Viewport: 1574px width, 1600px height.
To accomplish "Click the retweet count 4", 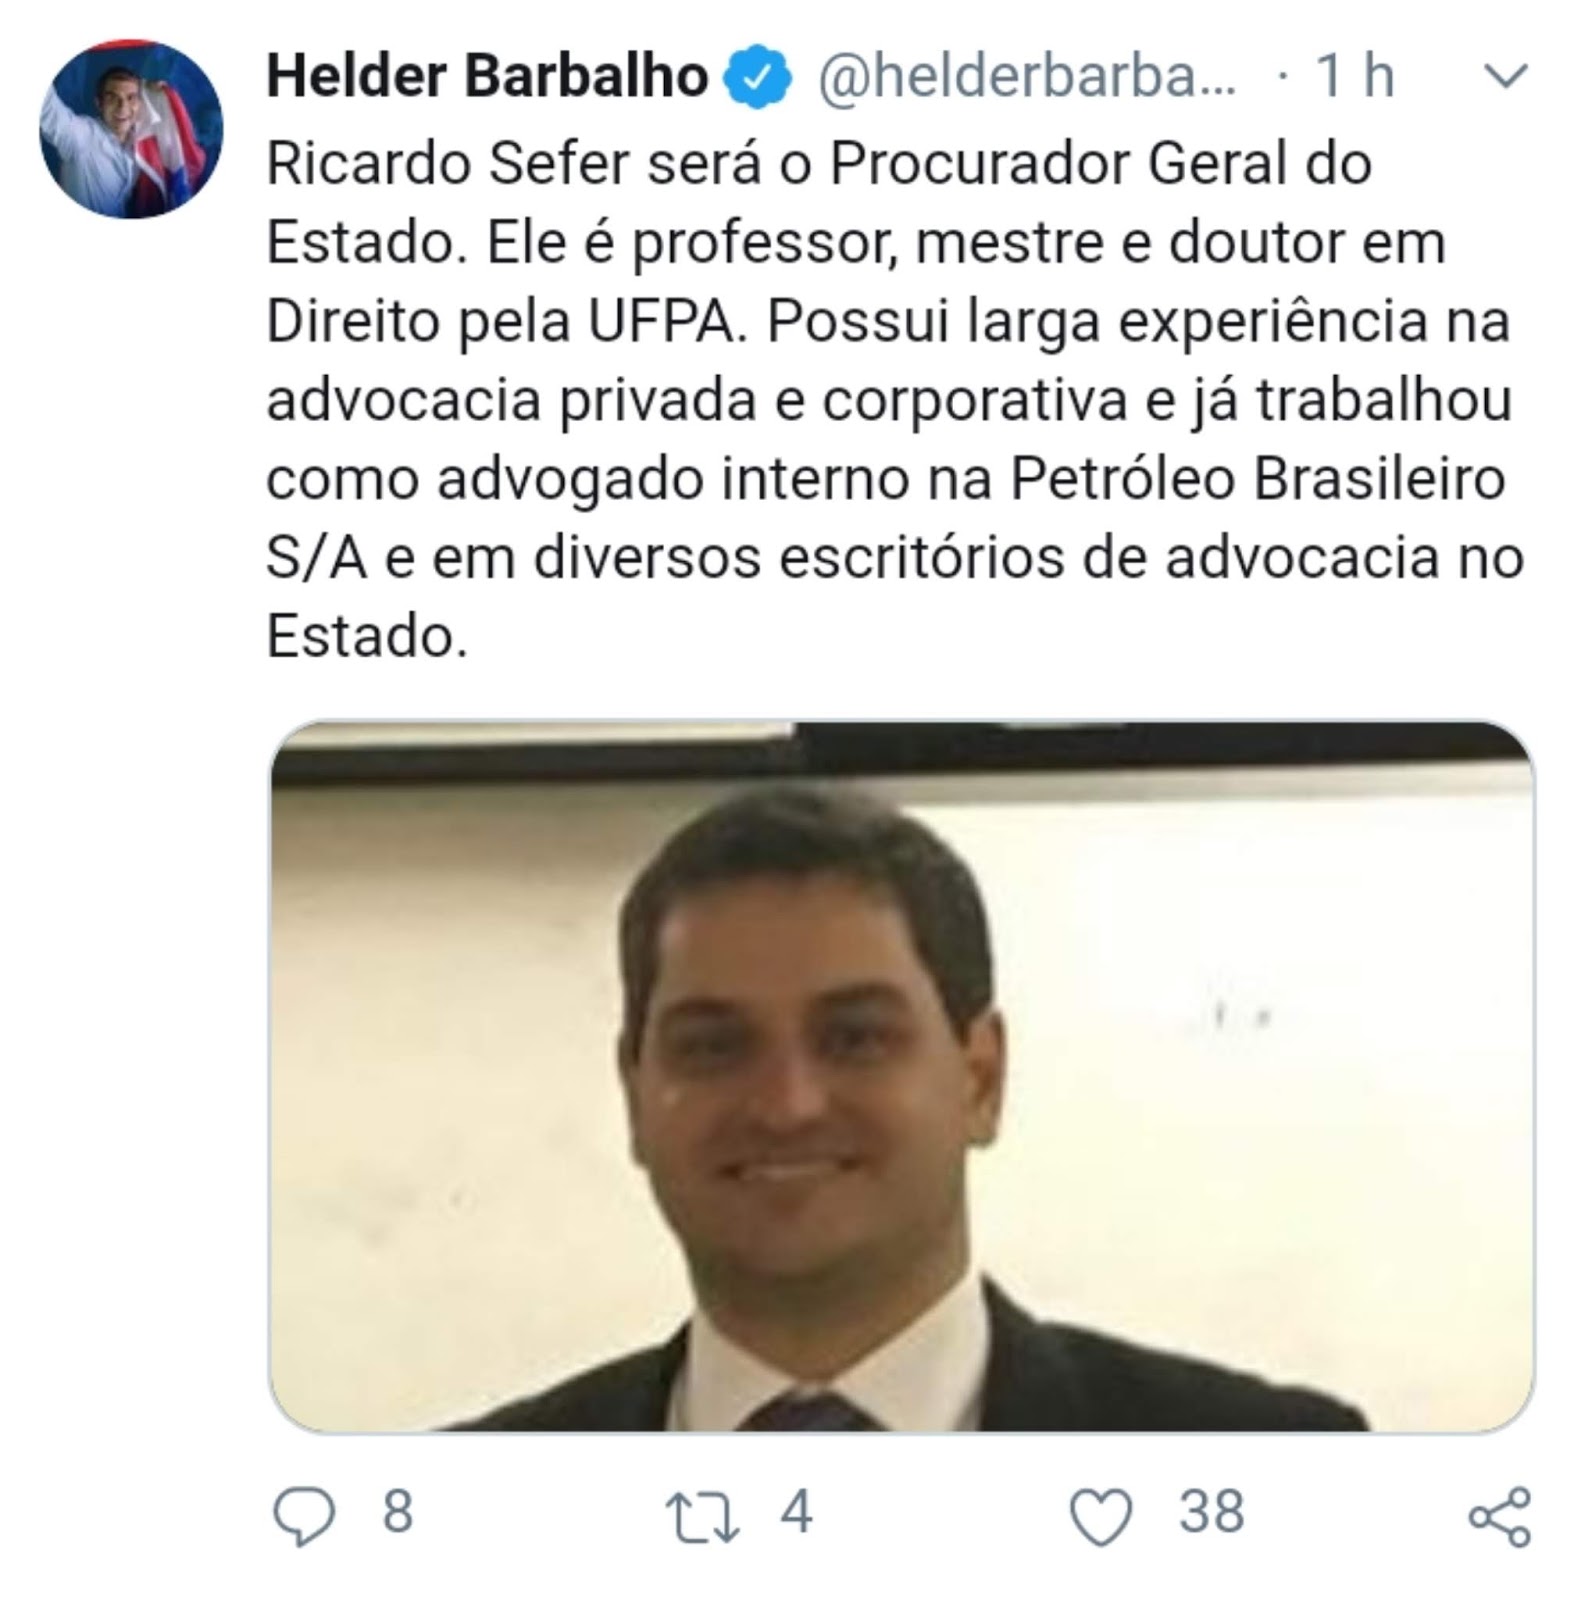I will (797, 1512).
